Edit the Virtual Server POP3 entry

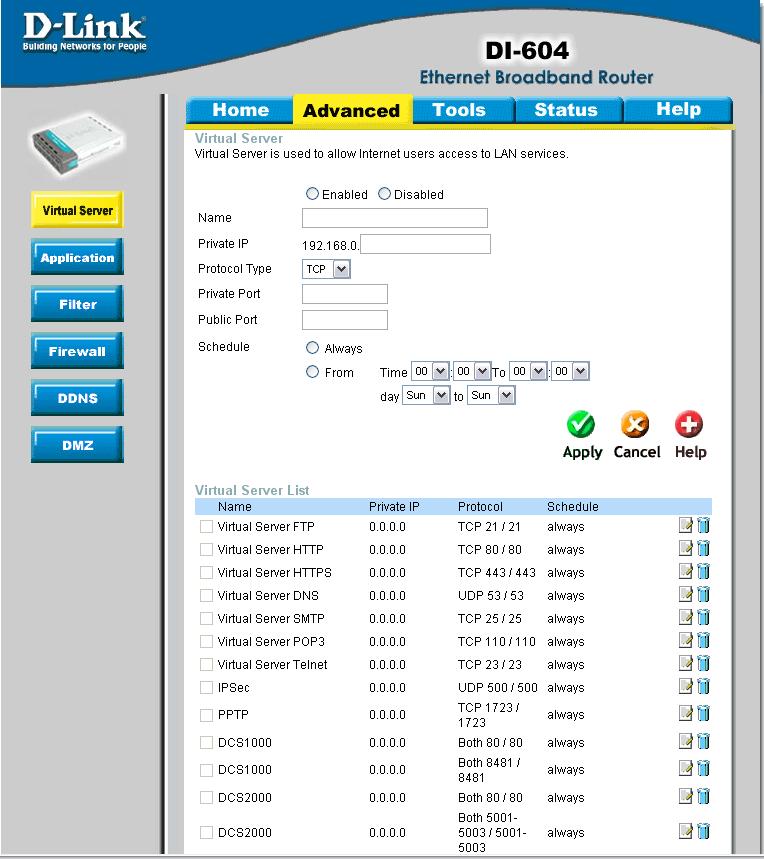pyautogui.click(x=686, y=640)
